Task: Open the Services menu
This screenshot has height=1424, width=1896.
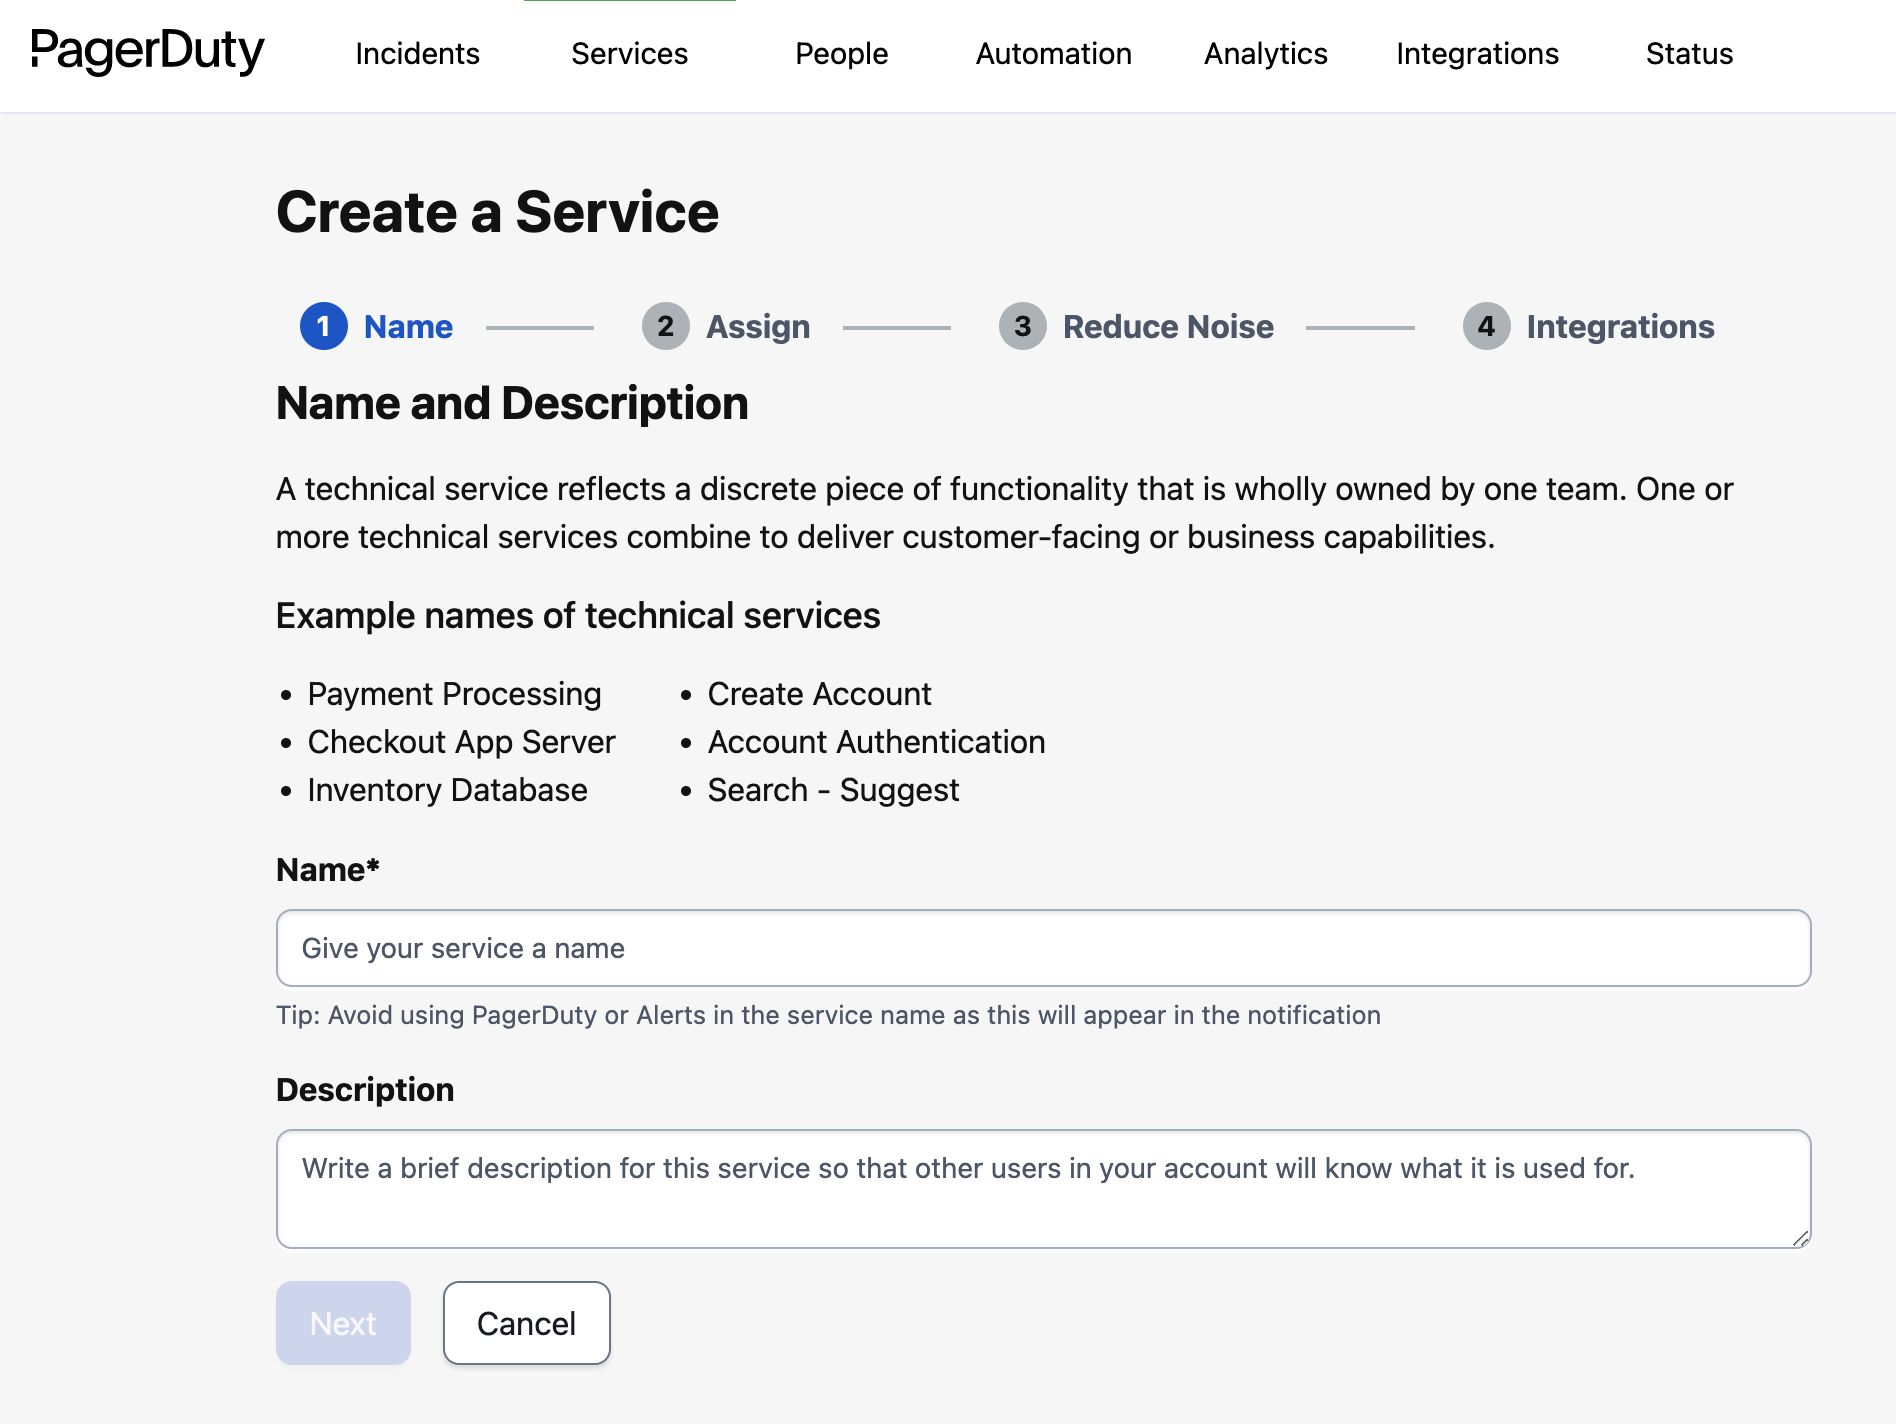Action: [x=629, y=54]
